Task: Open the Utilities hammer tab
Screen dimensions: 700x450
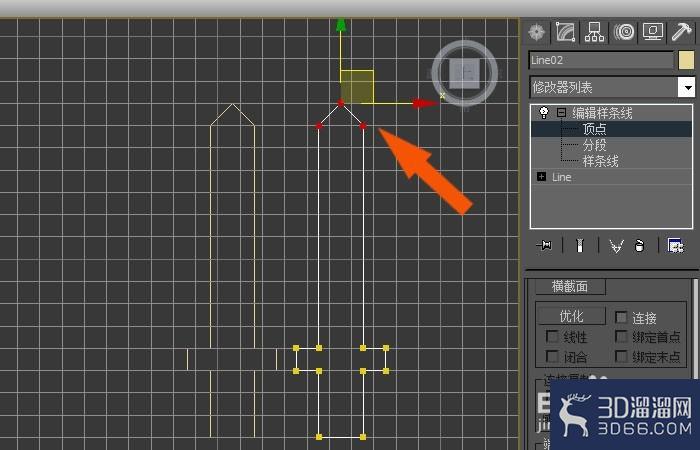Action: pyautogui.click(x=681, y=32)
